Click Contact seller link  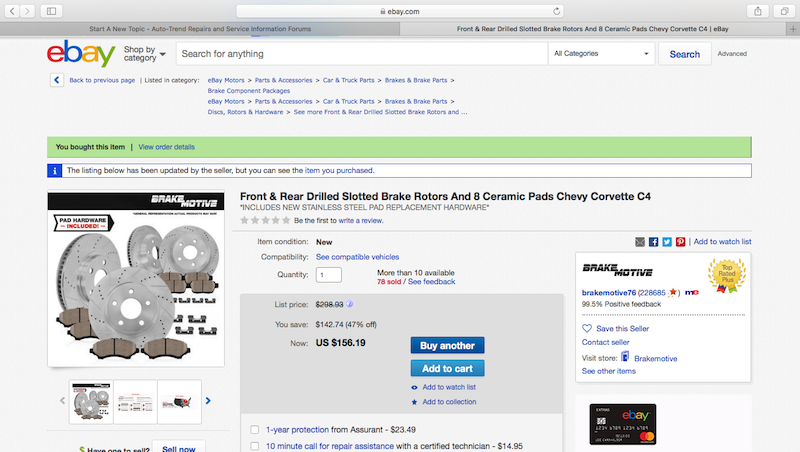pyautogui.click(x=606, y=342)
